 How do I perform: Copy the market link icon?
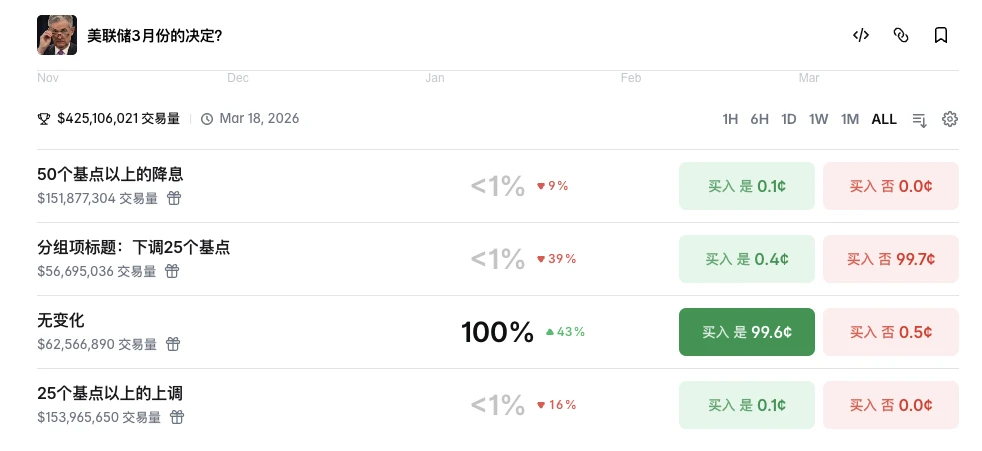[900, 35]
